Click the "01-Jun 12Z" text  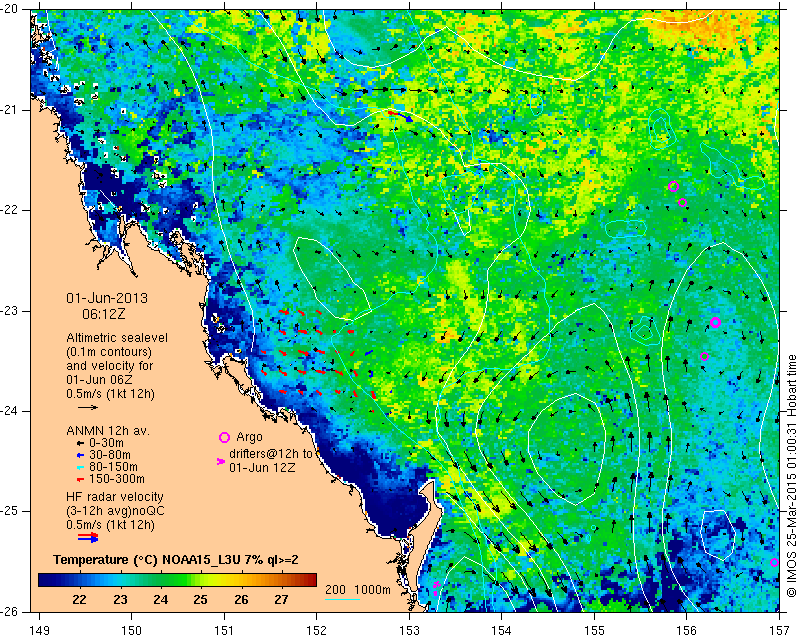(x=262, y=467)
